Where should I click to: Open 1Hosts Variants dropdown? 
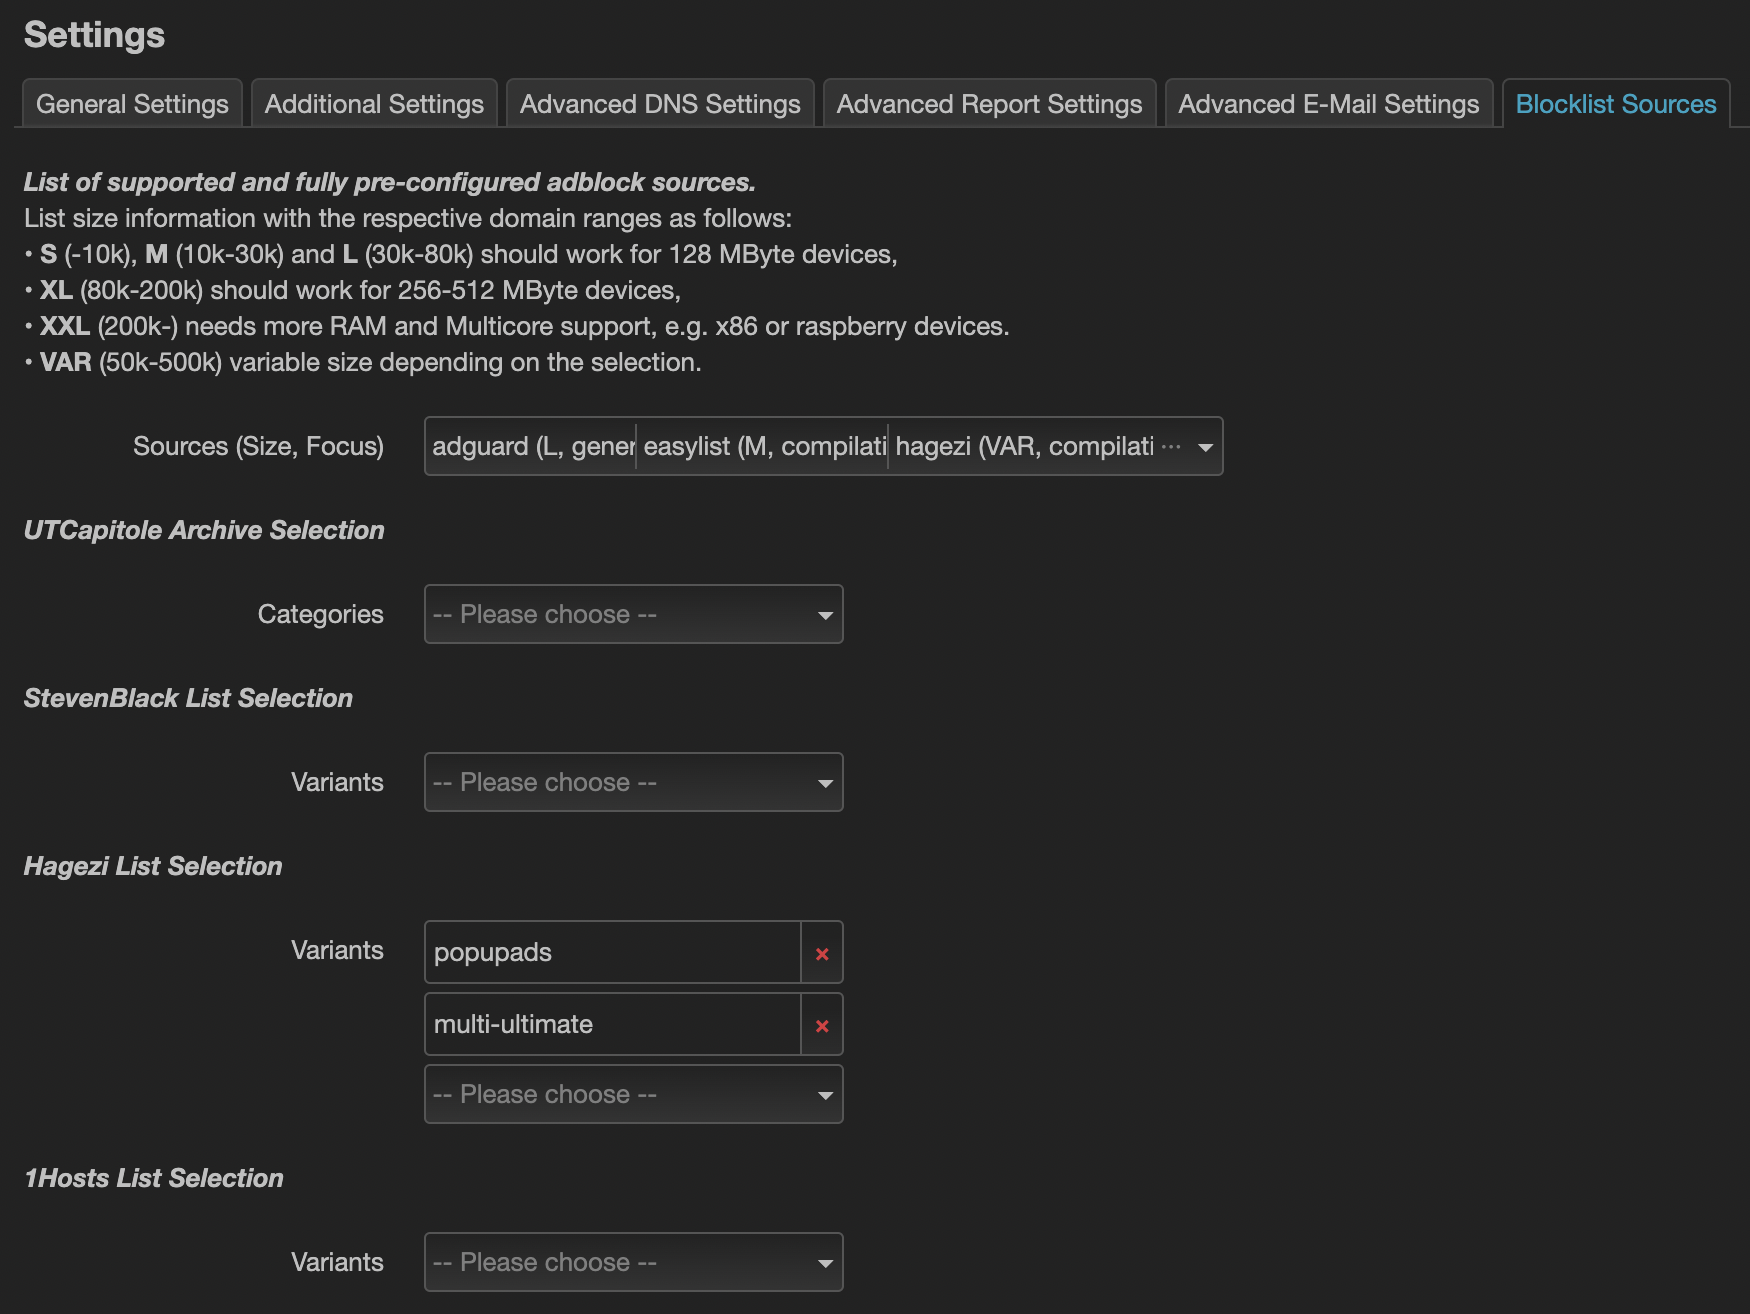click(632, 1262)
